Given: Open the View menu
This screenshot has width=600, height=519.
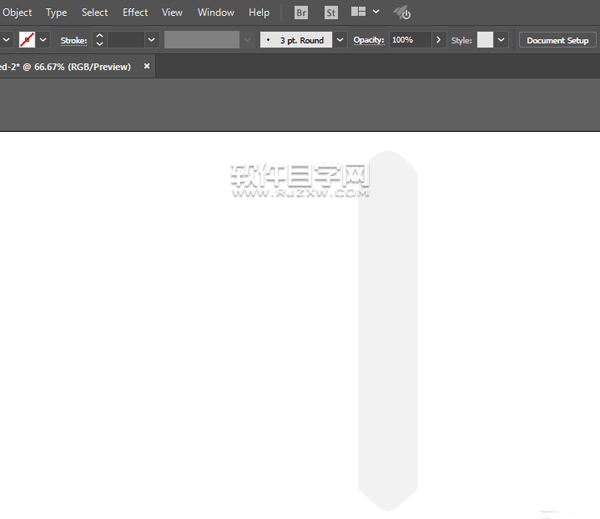Looking at the screenshot, I should click(172, 13).
